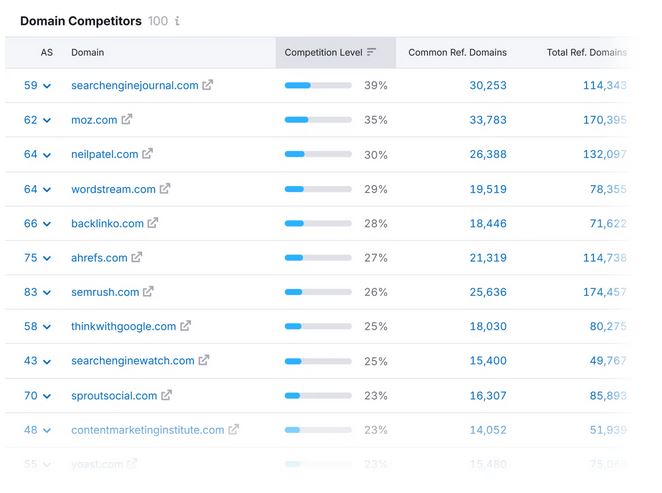Open external link icon for wordstream.com

coord(165,188)
